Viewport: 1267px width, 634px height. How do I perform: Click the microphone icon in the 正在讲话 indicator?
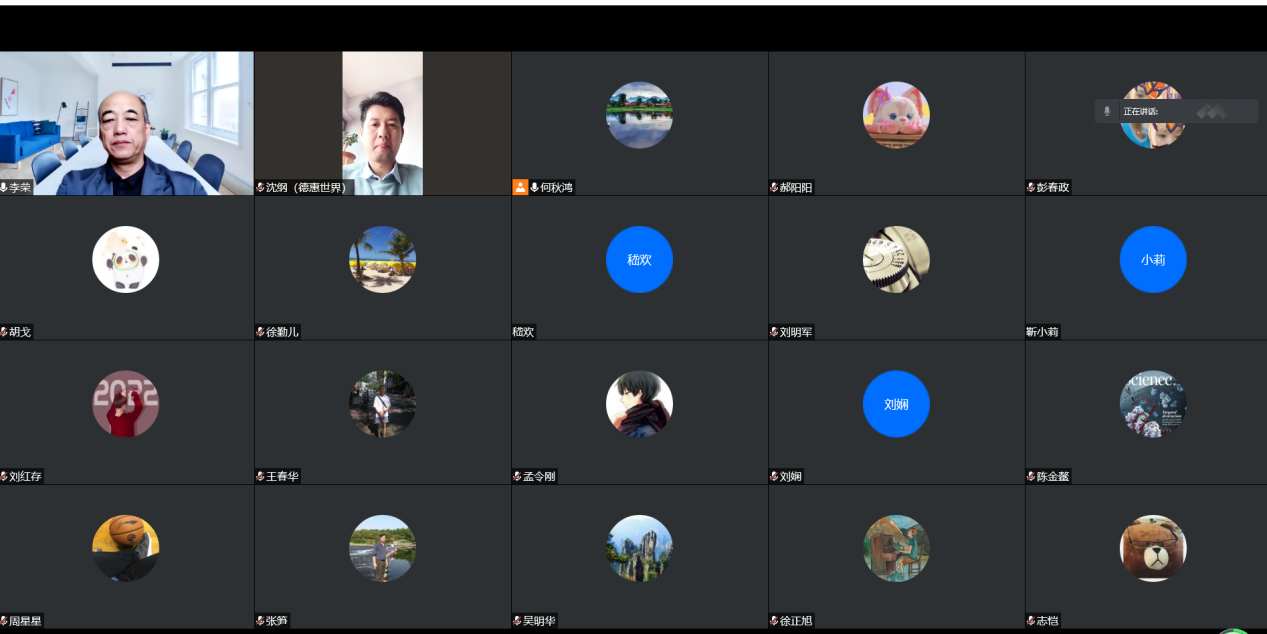click(1106, 111)
